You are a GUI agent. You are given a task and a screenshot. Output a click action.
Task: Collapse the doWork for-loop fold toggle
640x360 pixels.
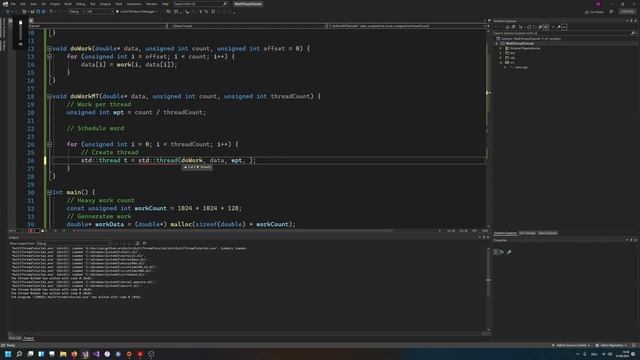pos(49,57)
